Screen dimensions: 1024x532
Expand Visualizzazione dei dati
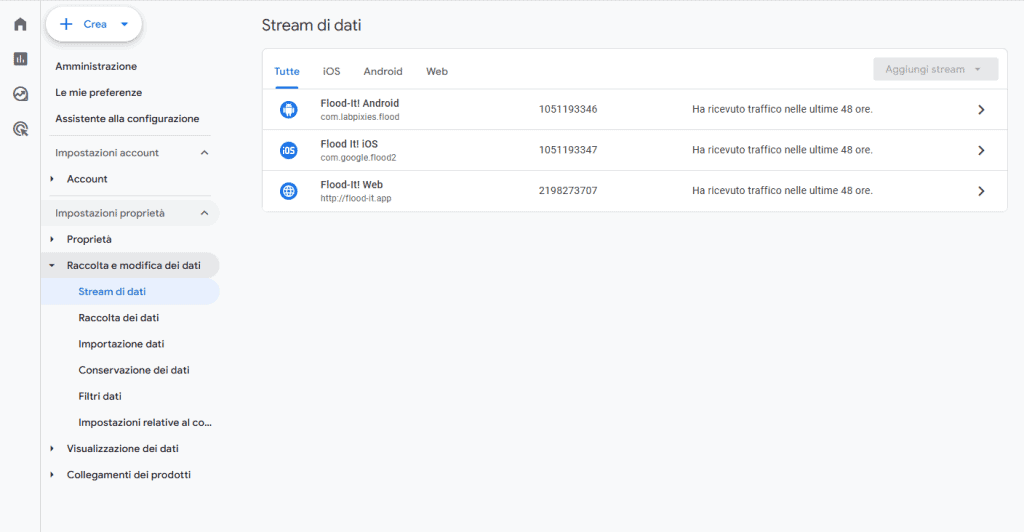pyautogui.click(x=52, y=448)
